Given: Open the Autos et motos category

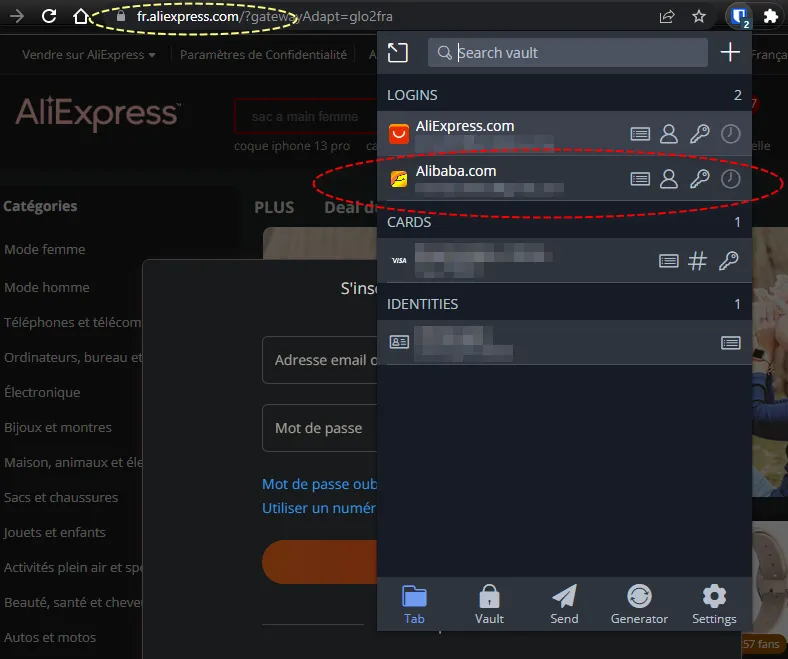Looking at the screenshot, I should point(50,637).
